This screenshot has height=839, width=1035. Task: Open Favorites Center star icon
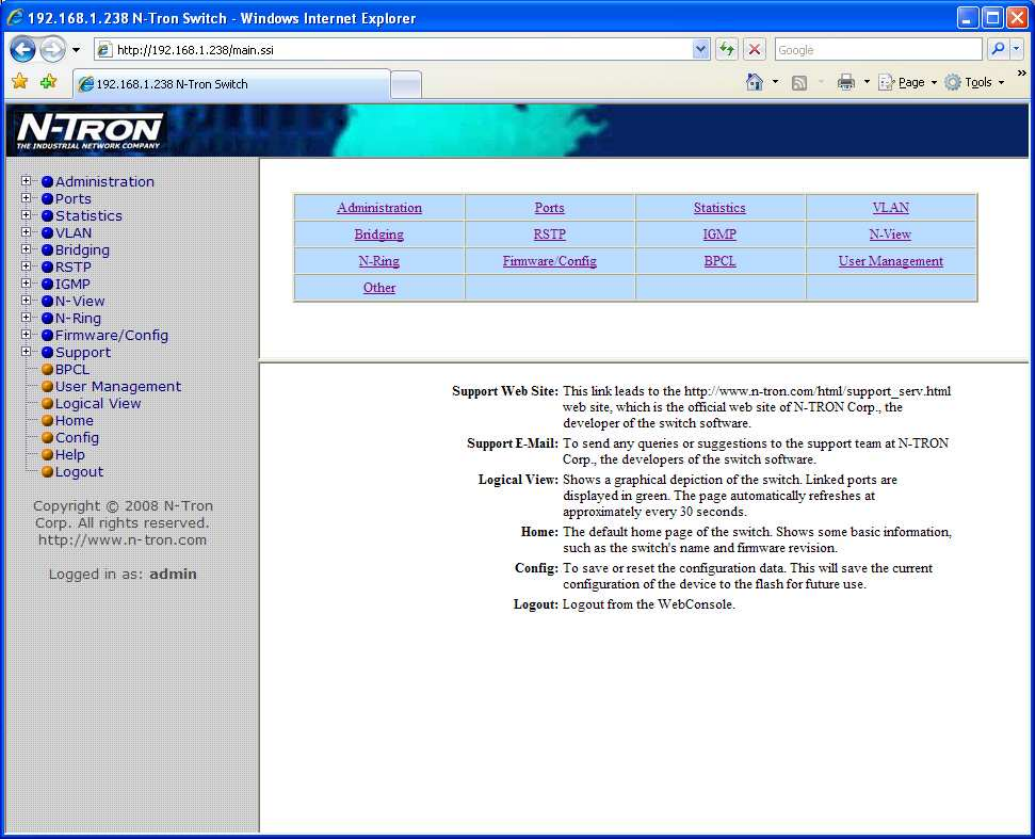tap(20, 82)
